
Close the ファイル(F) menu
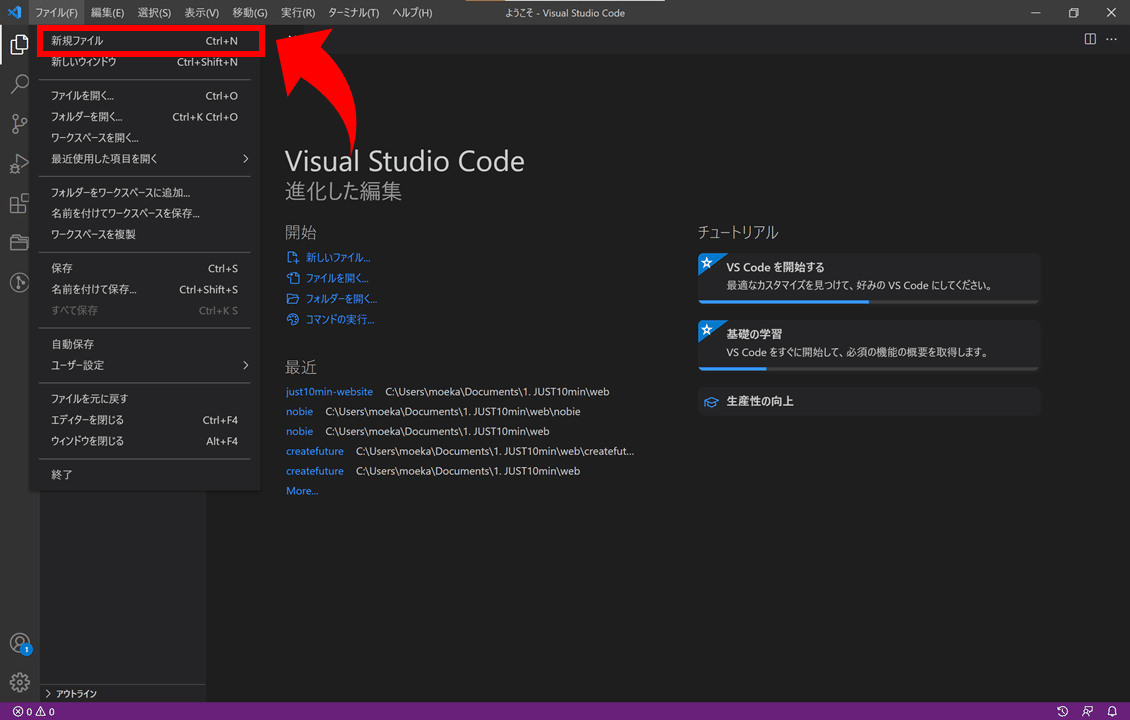coord(56,13)
